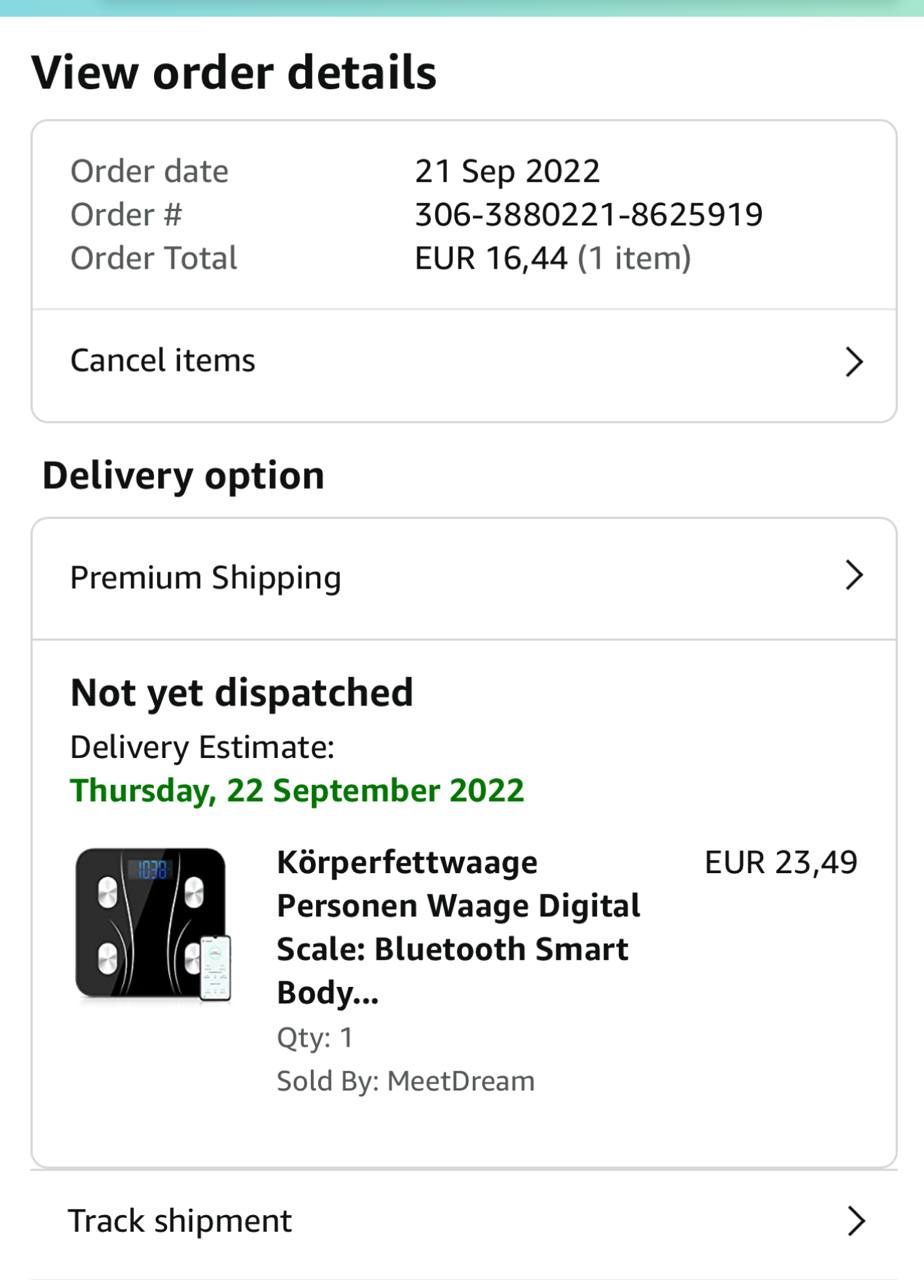Open the Cancel items chevron arrow
This screenshot has height=1280, width=924.
[854, 362]
